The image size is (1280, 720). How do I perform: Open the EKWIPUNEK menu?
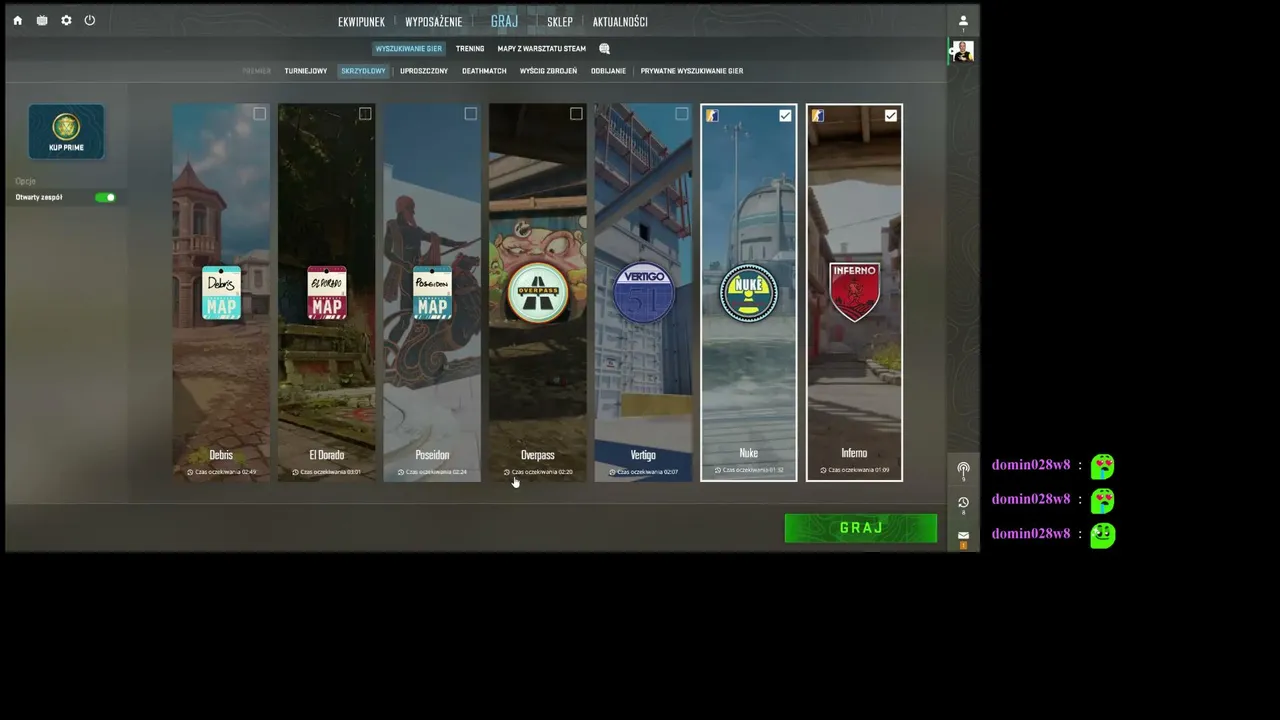pos(361,22)
